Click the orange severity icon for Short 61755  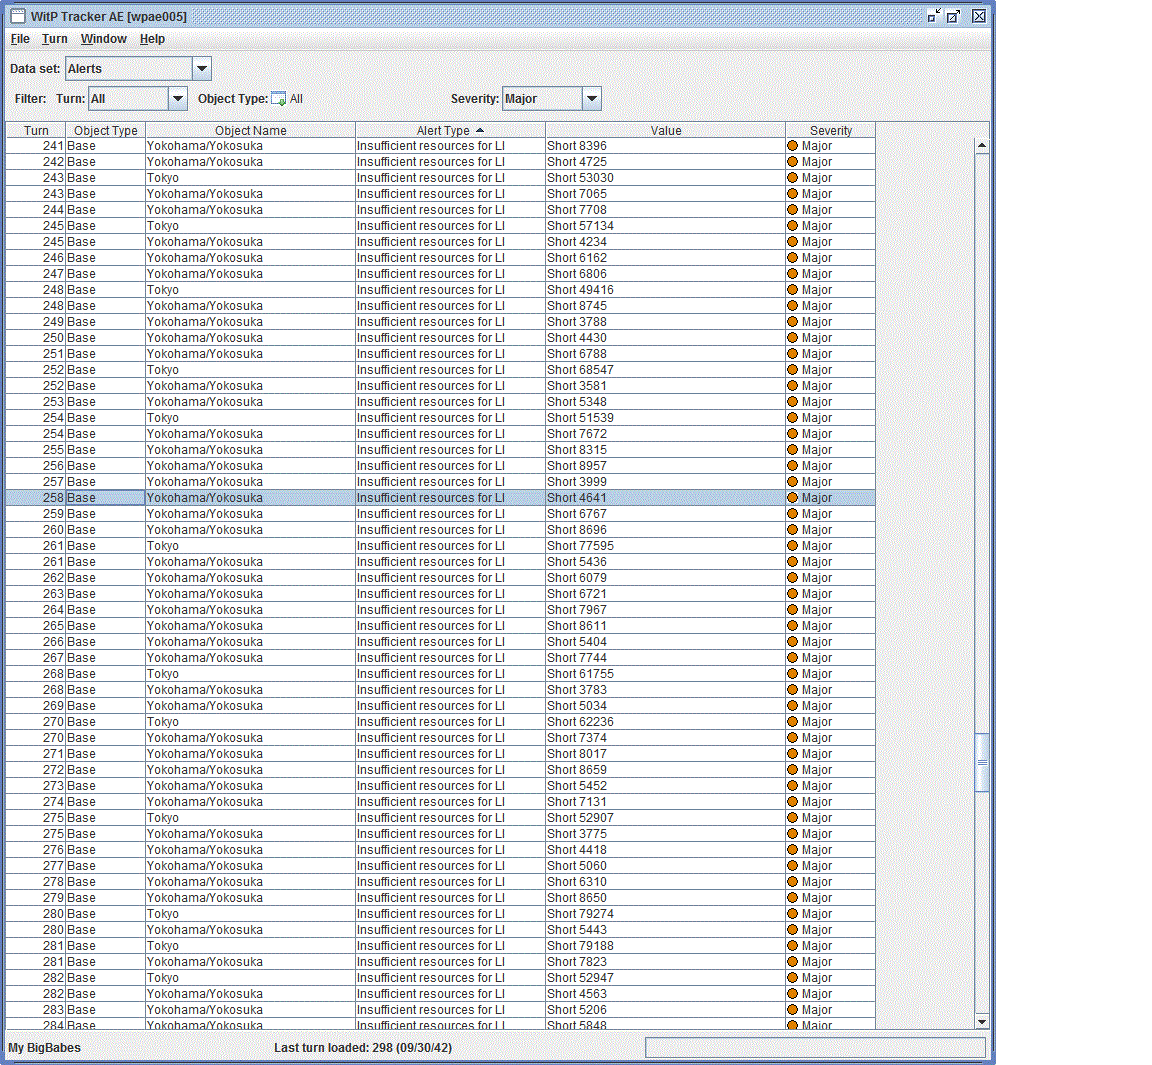pos(793,674)
